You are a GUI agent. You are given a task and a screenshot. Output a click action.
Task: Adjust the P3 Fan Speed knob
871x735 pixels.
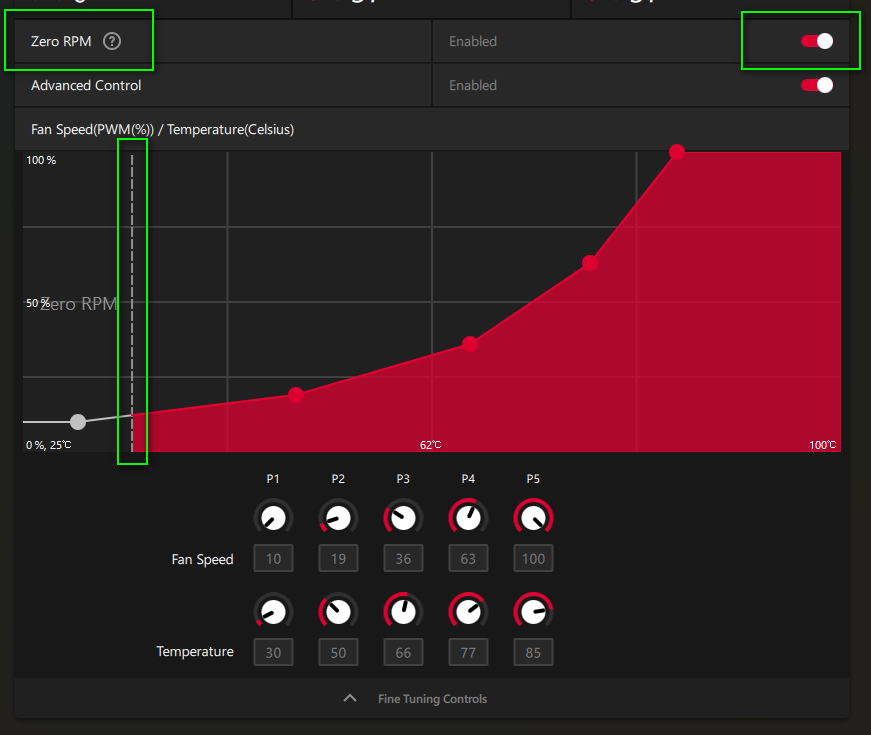point(403,518)
